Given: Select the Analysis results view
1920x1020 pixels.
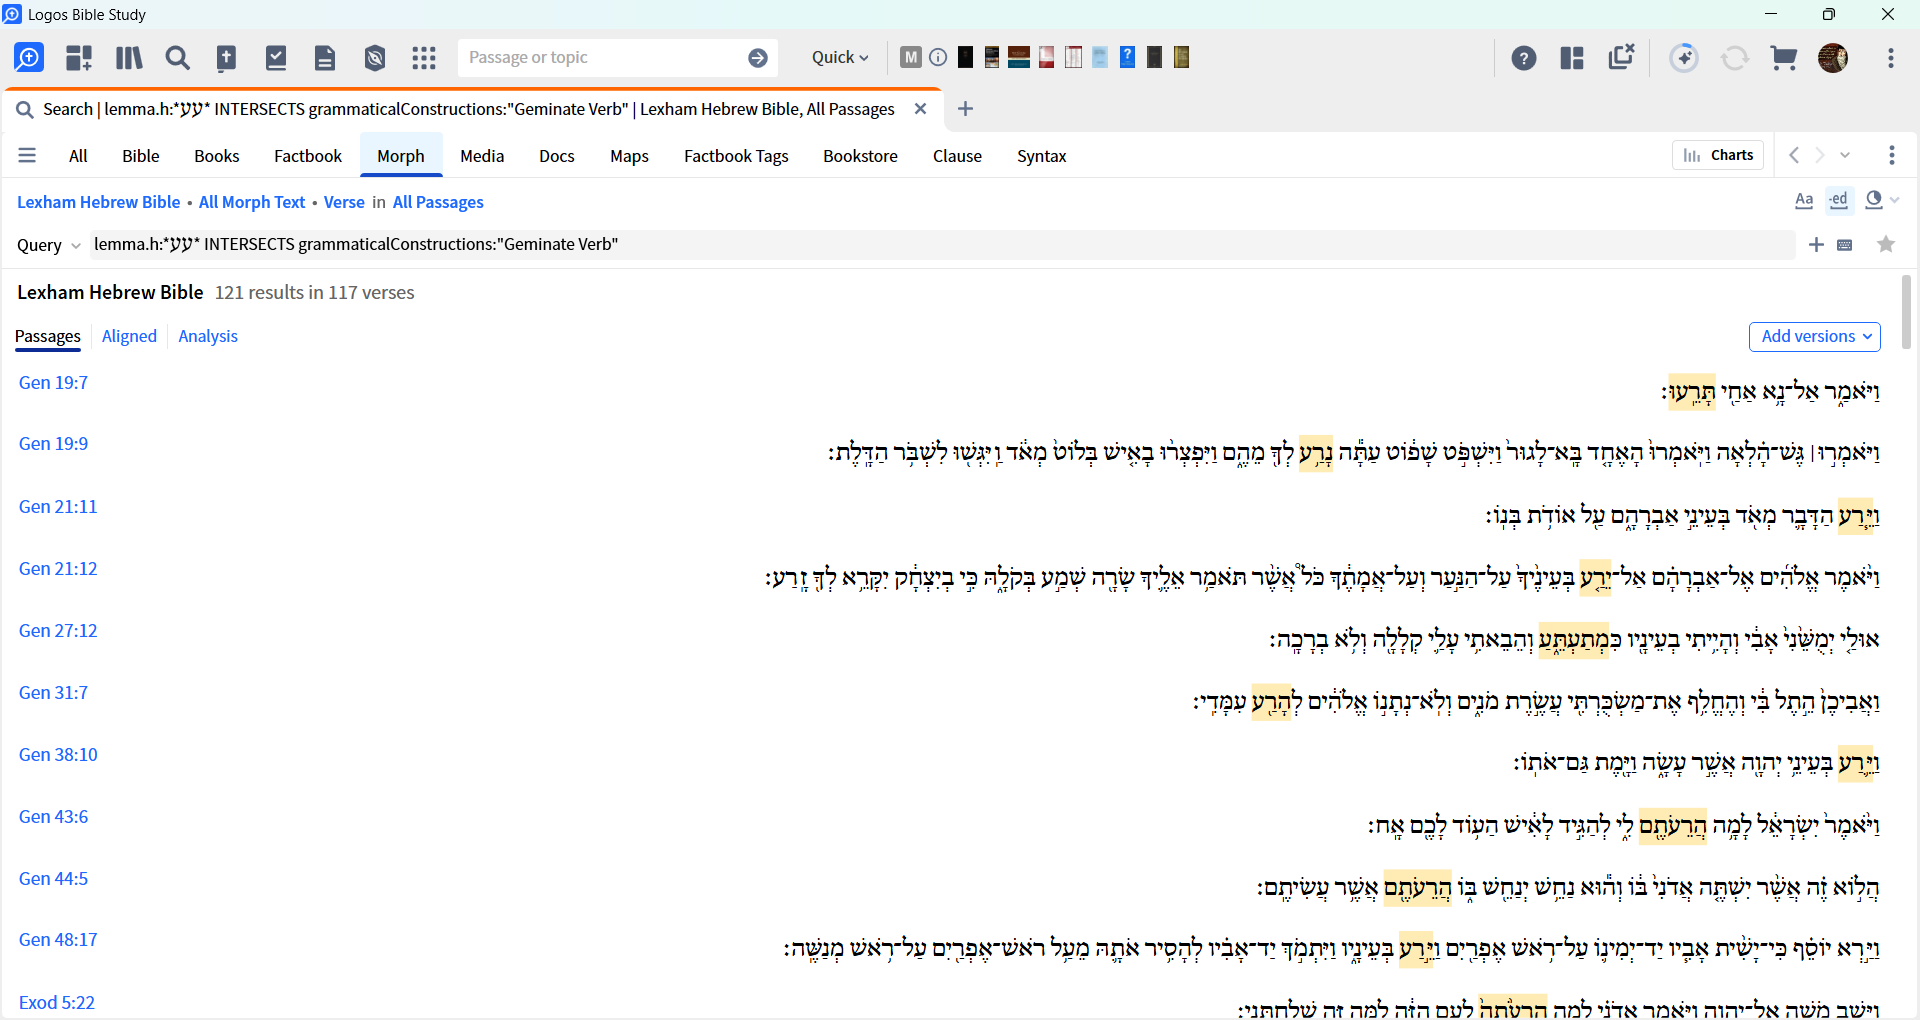Looking at the screenshot, I should pos(208,336).
